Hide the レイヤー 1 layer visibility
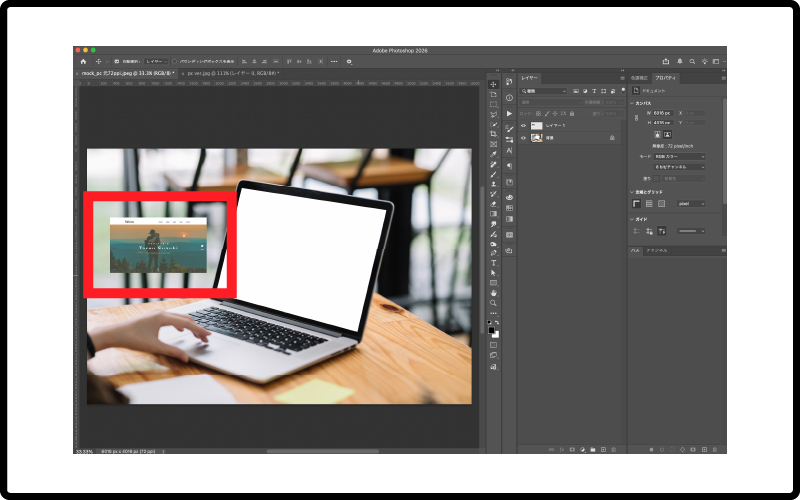The image size is (800, 500). [x=523, y=126]
